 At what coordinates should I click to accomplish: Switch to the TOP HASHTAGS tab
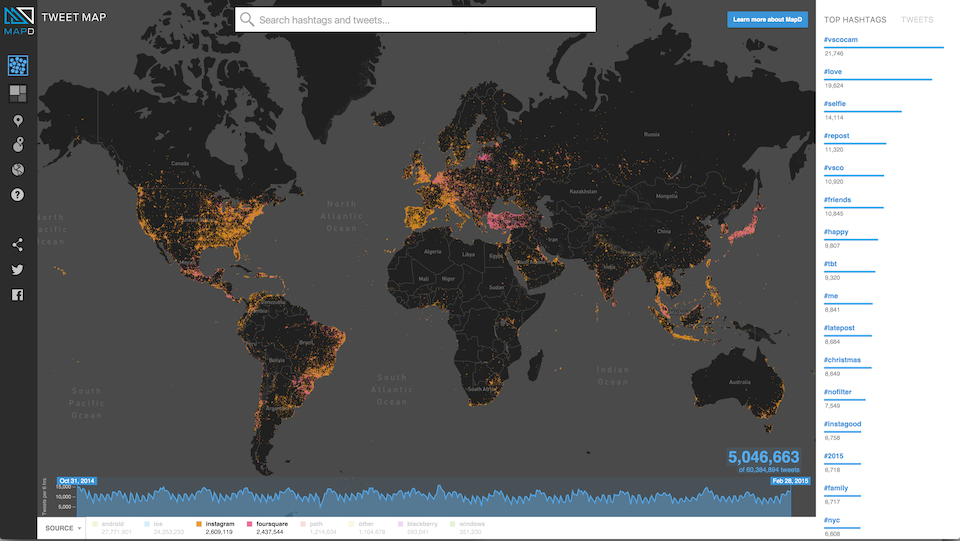(x=855, y=20)
